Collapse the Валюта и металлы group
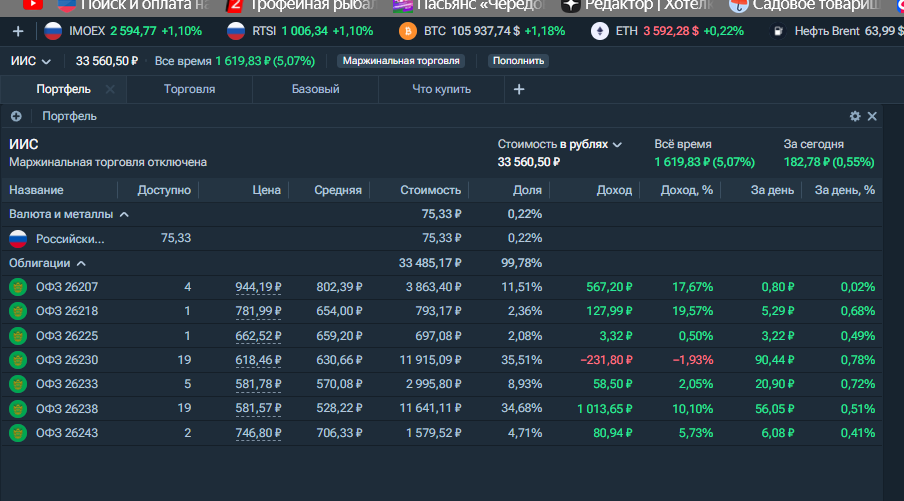The width and height of the screenshot is (904, 501). [x=124, y=214]
